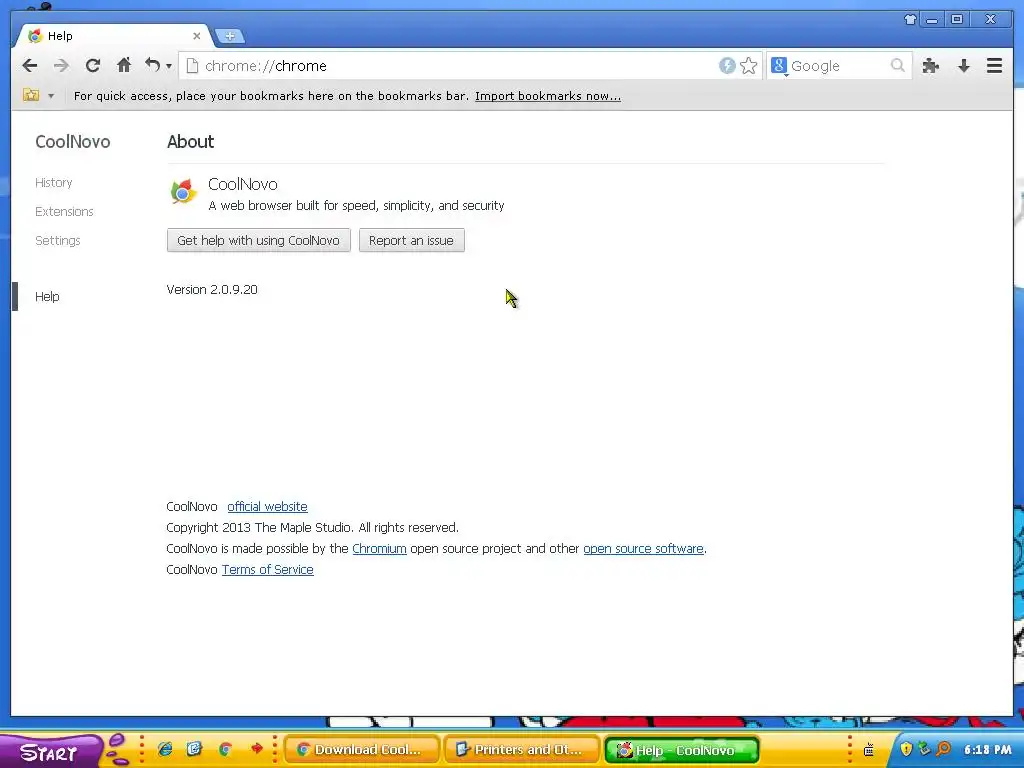Click the bookmarks folder icon
Viewport: 1024px width, 768px height.
tap(31, 95)
